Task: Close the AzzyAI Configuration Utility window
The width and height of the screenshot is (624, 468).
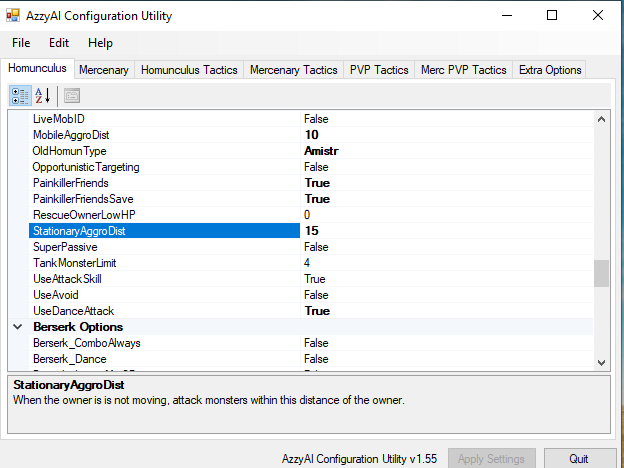Action: point(598,16)
